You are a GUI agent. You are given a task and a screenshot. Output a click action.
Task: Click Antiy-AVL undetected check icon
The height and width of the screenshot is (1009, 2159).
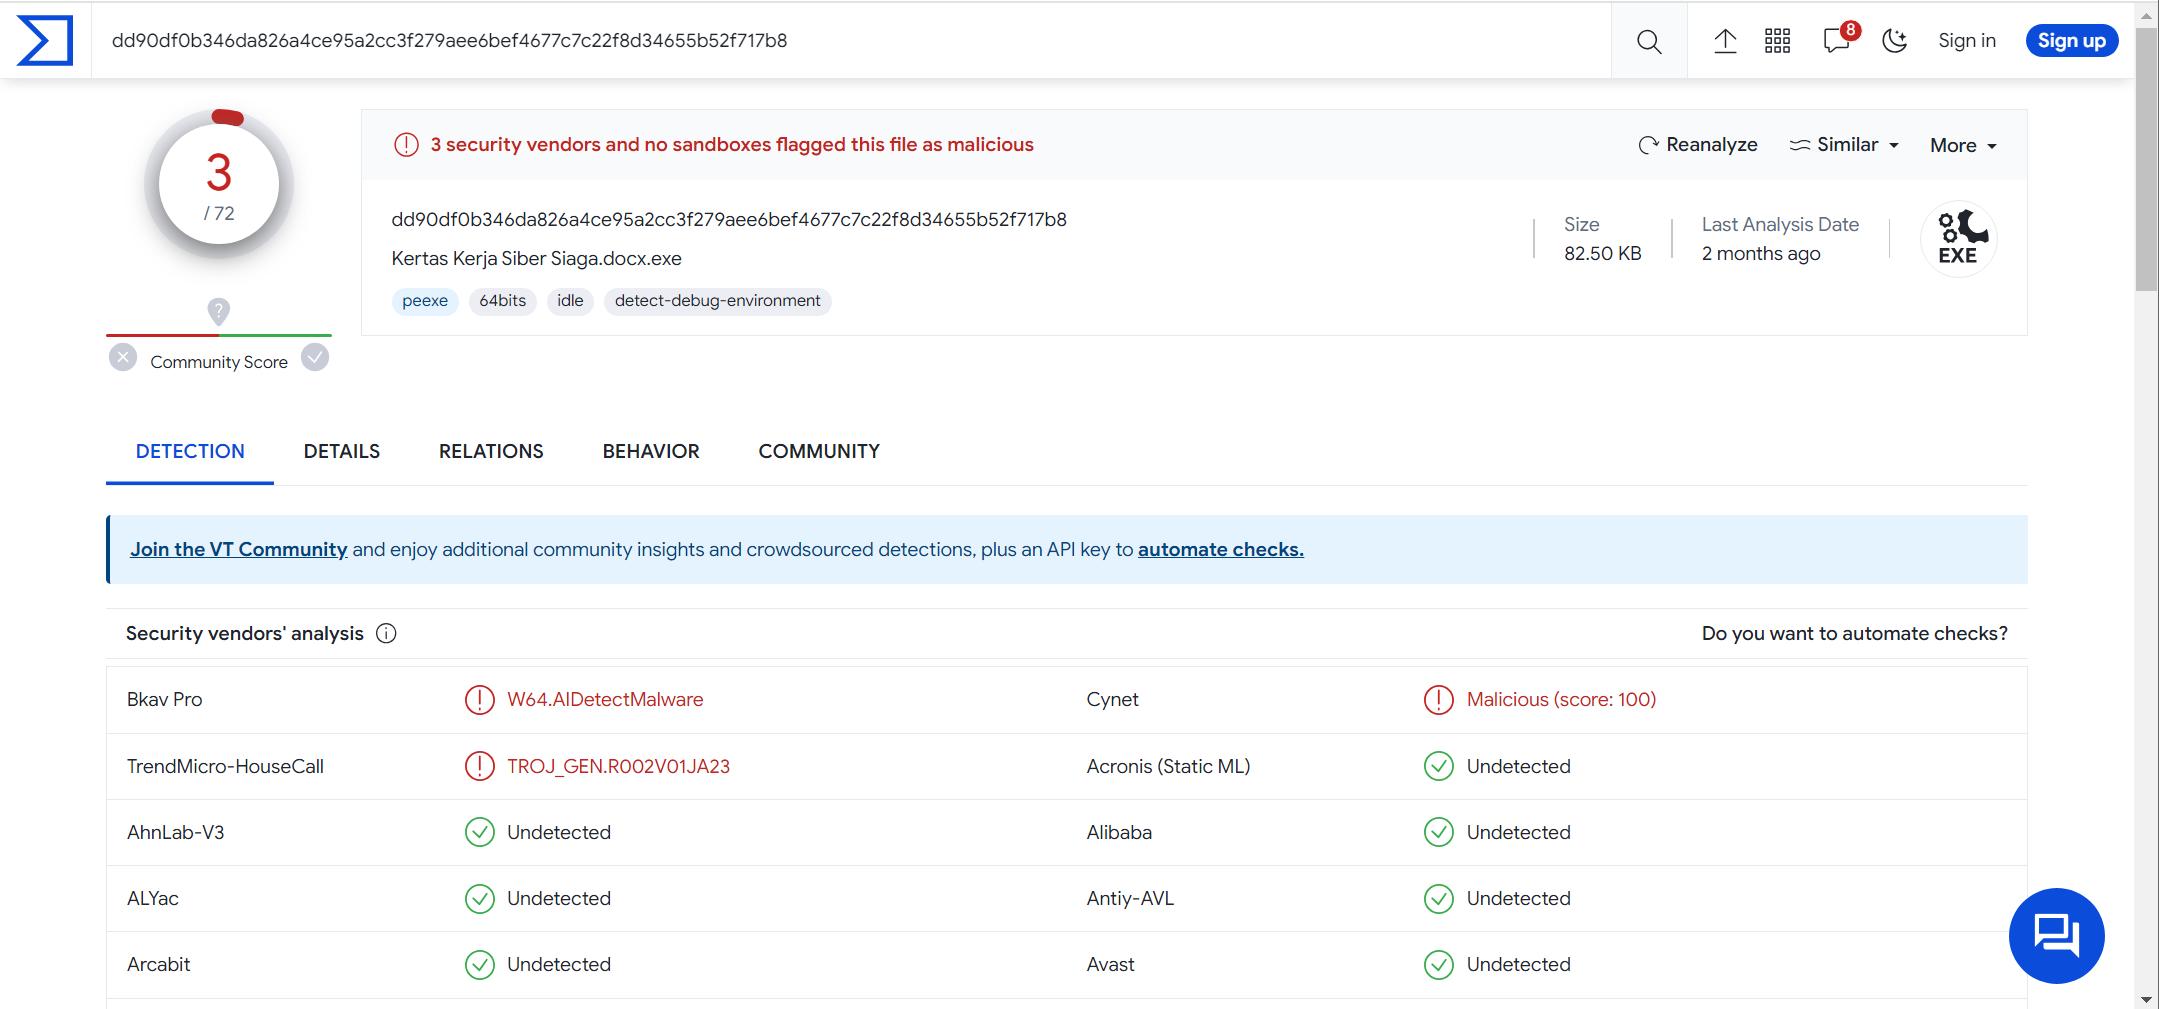point(1439,899)
